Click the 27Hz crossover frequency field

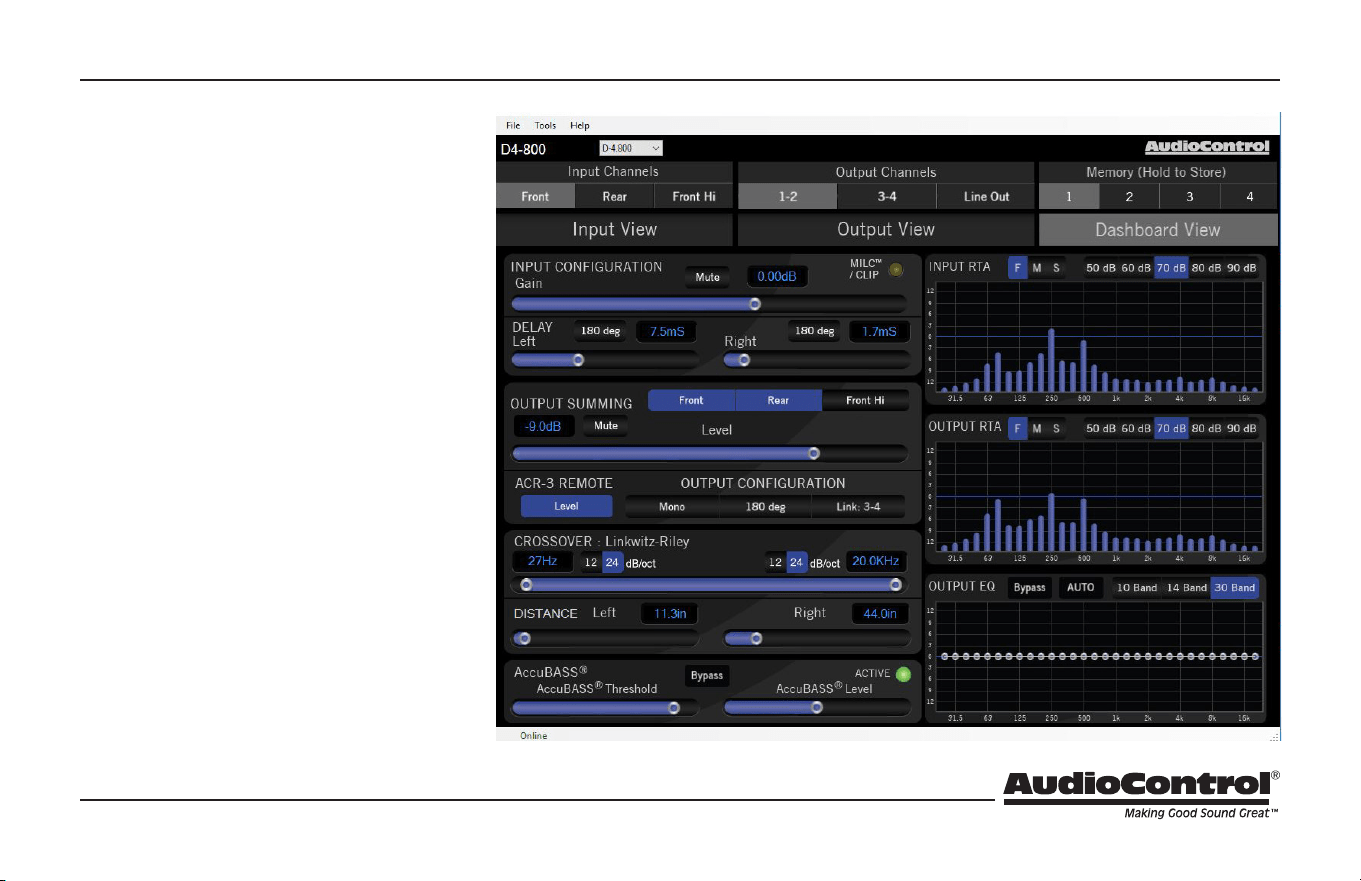[543, 562]
